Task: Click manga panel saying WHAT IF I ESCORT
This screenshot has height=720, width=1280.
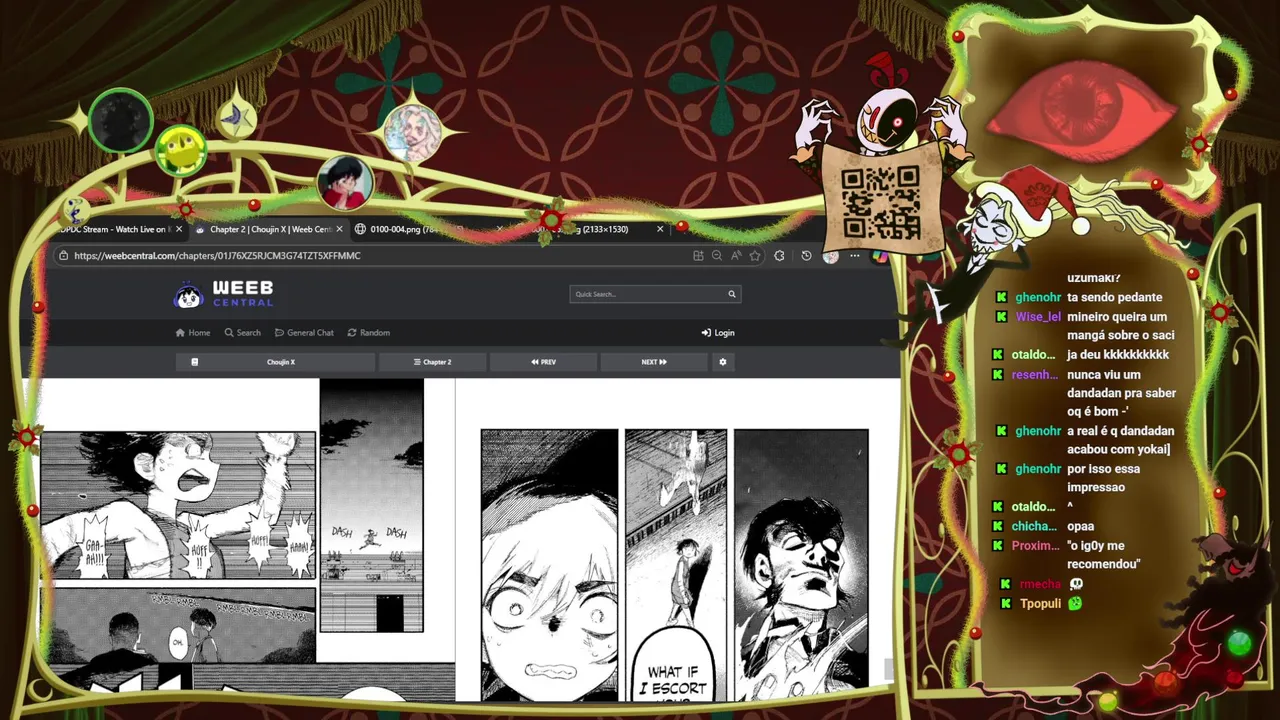Action: (676, 565)
